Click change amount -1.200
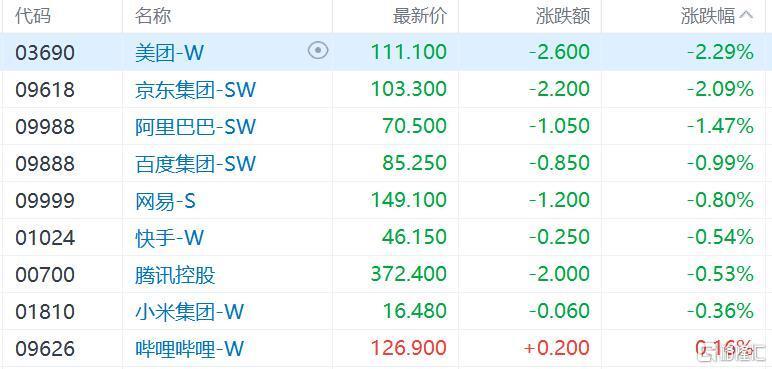Screen dimensions: 772x369 [560, 200]
